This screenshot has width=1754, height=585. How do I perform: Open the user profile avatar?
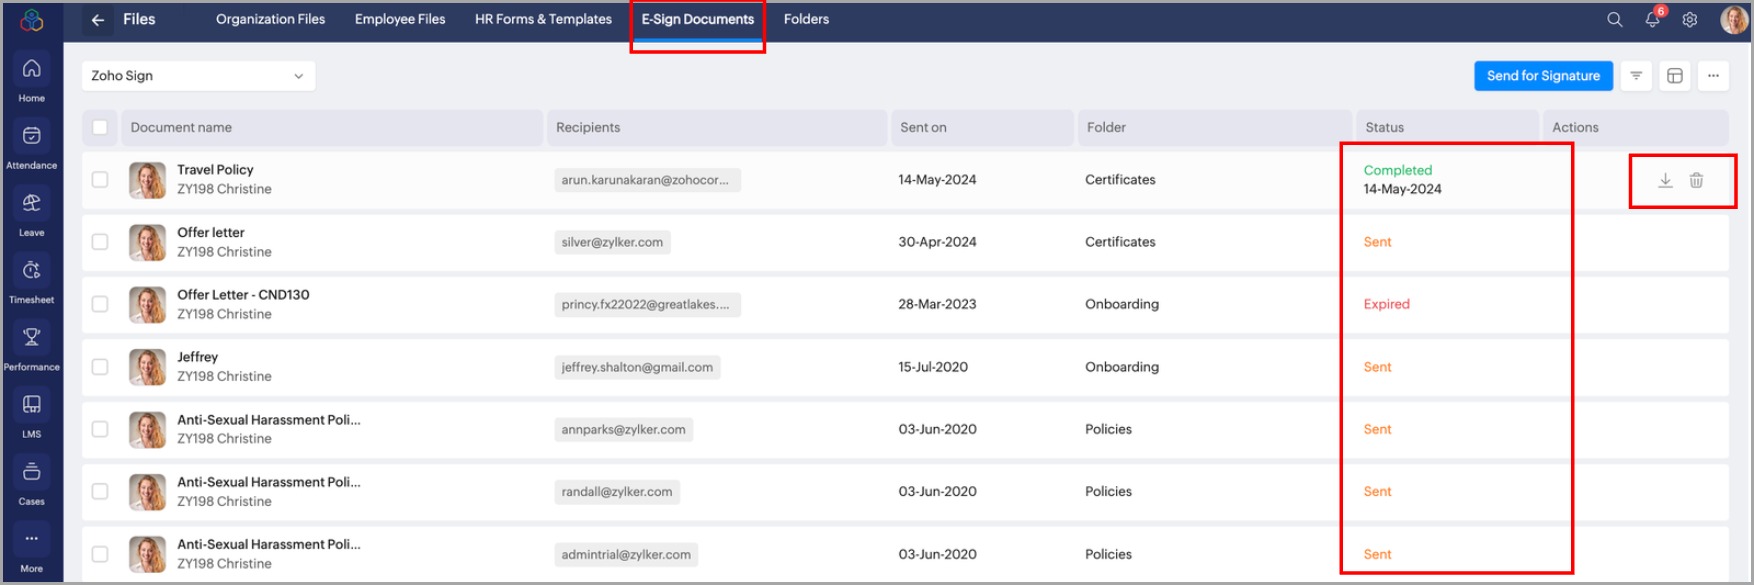pyautogui.click(x=1733, y=20)
